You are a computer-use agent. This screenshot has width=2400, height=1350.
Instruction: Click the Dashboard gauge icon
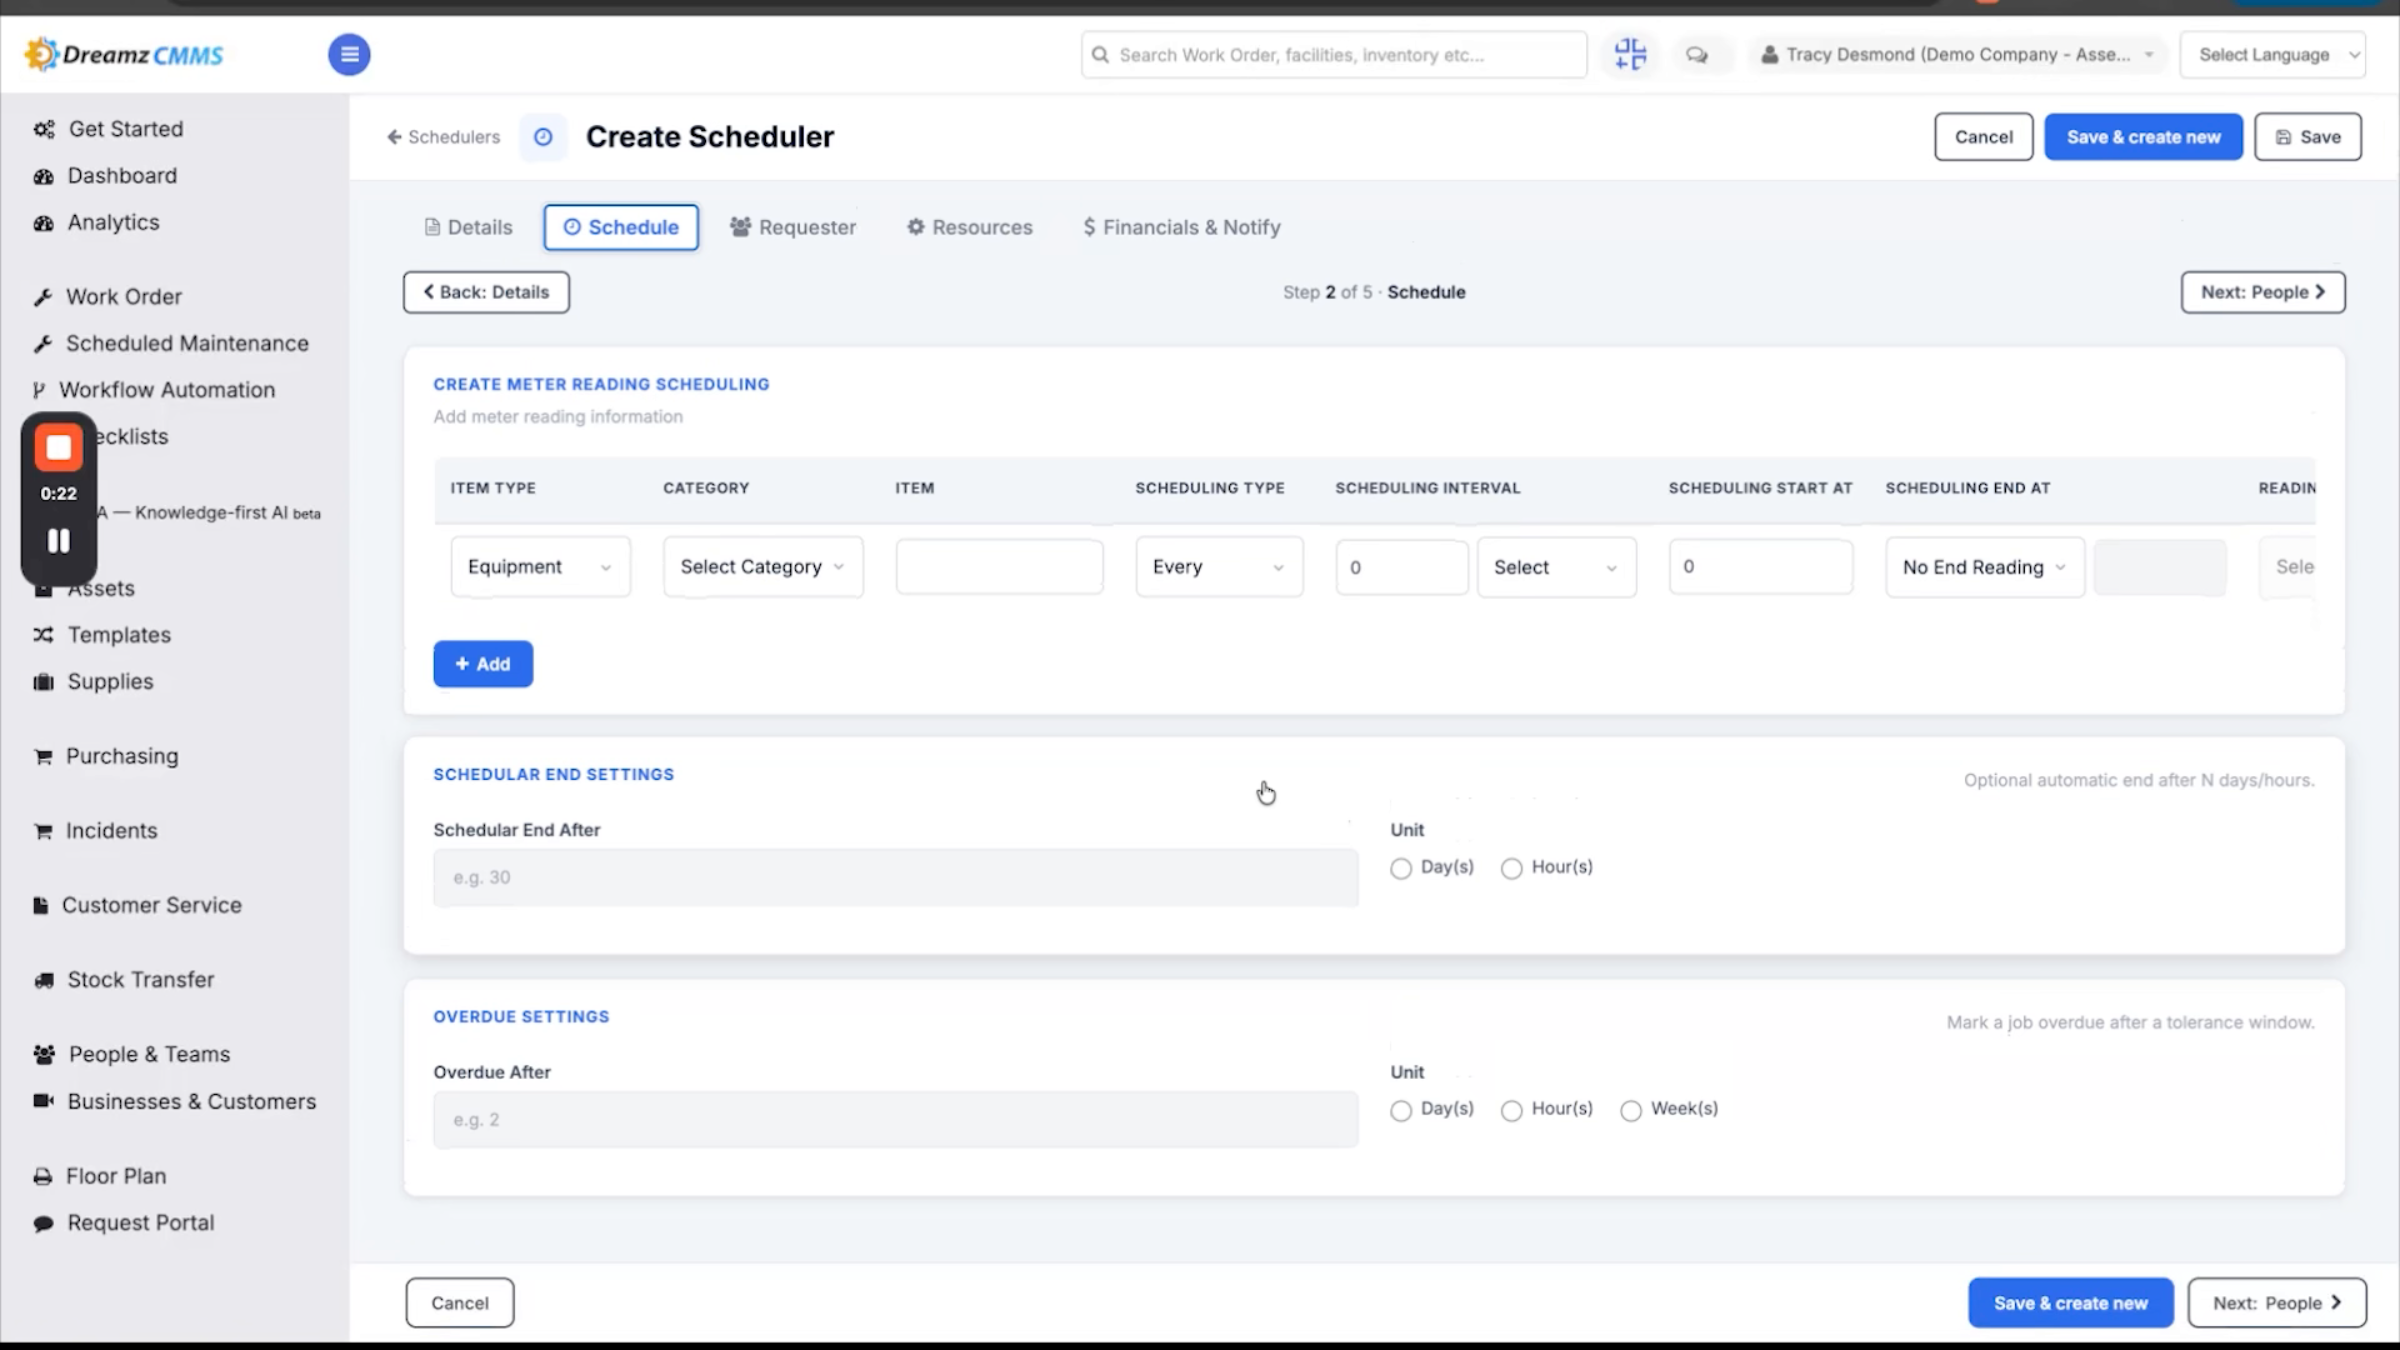[x=43, y=176]
